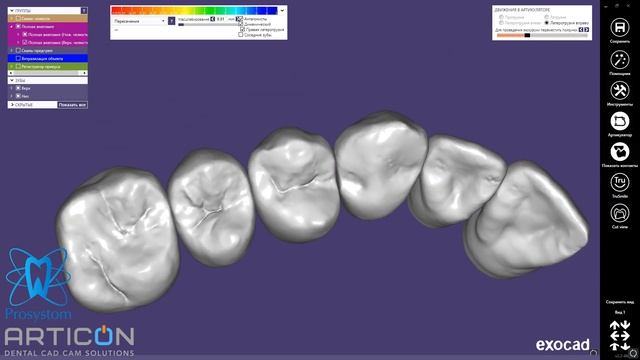Click Save view (Сохранить вид) label

pyautogui.click(x=620, y=302)
